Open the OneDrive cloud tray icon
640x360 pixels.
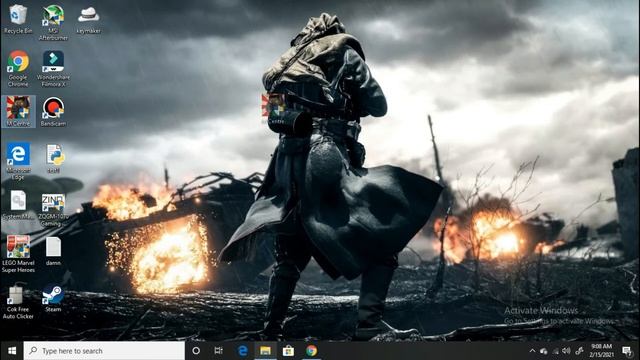click(x=544, y=351)
